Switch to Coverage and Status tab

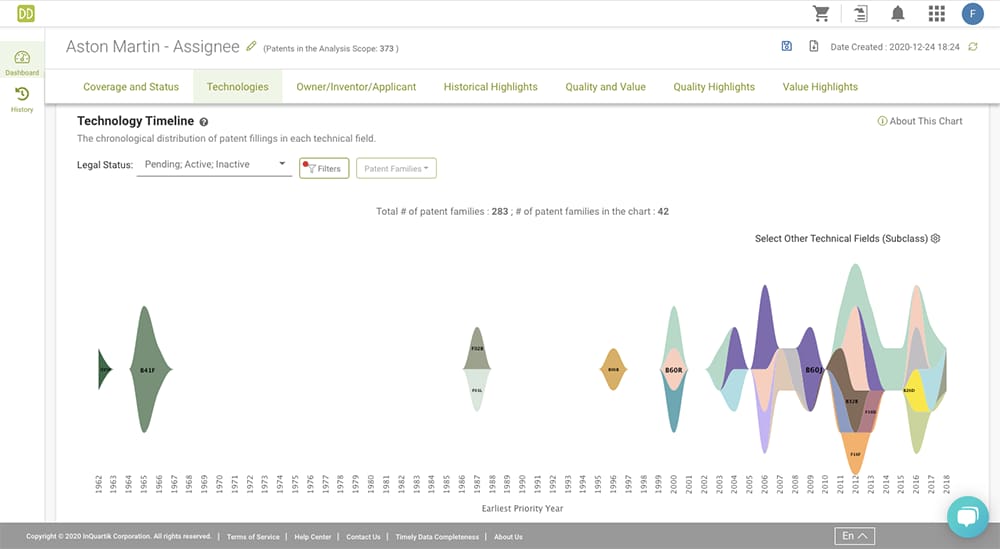click(131, 87)
